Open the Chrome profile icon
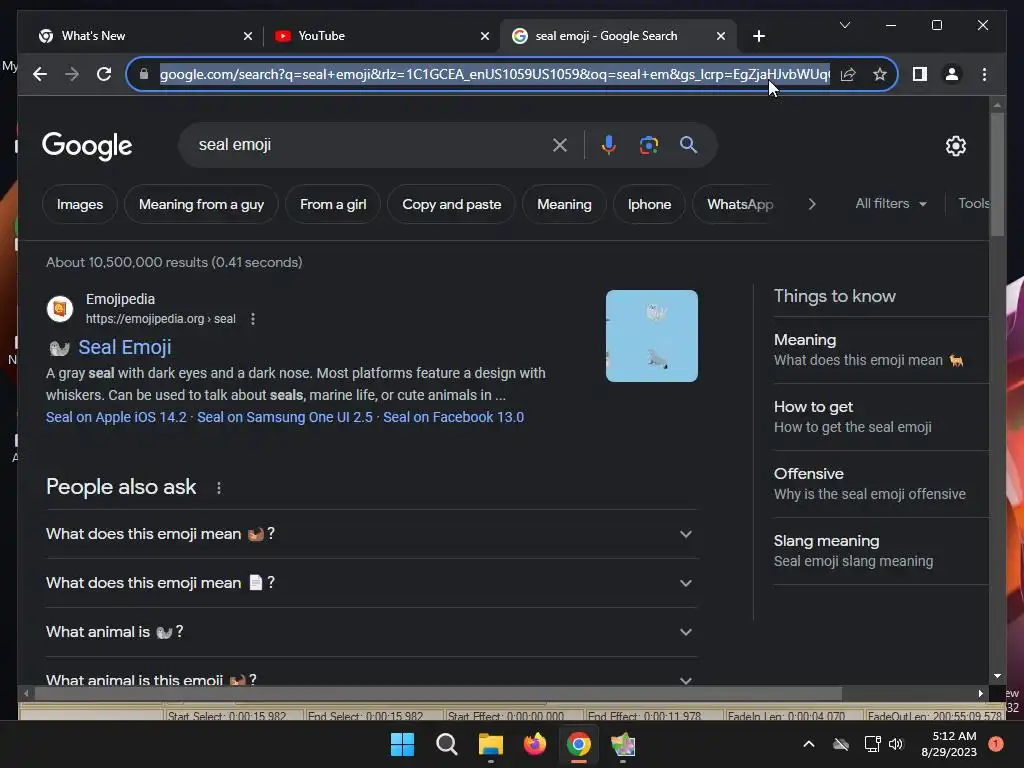Screen dimensions: 1024x768 (952, 74)
